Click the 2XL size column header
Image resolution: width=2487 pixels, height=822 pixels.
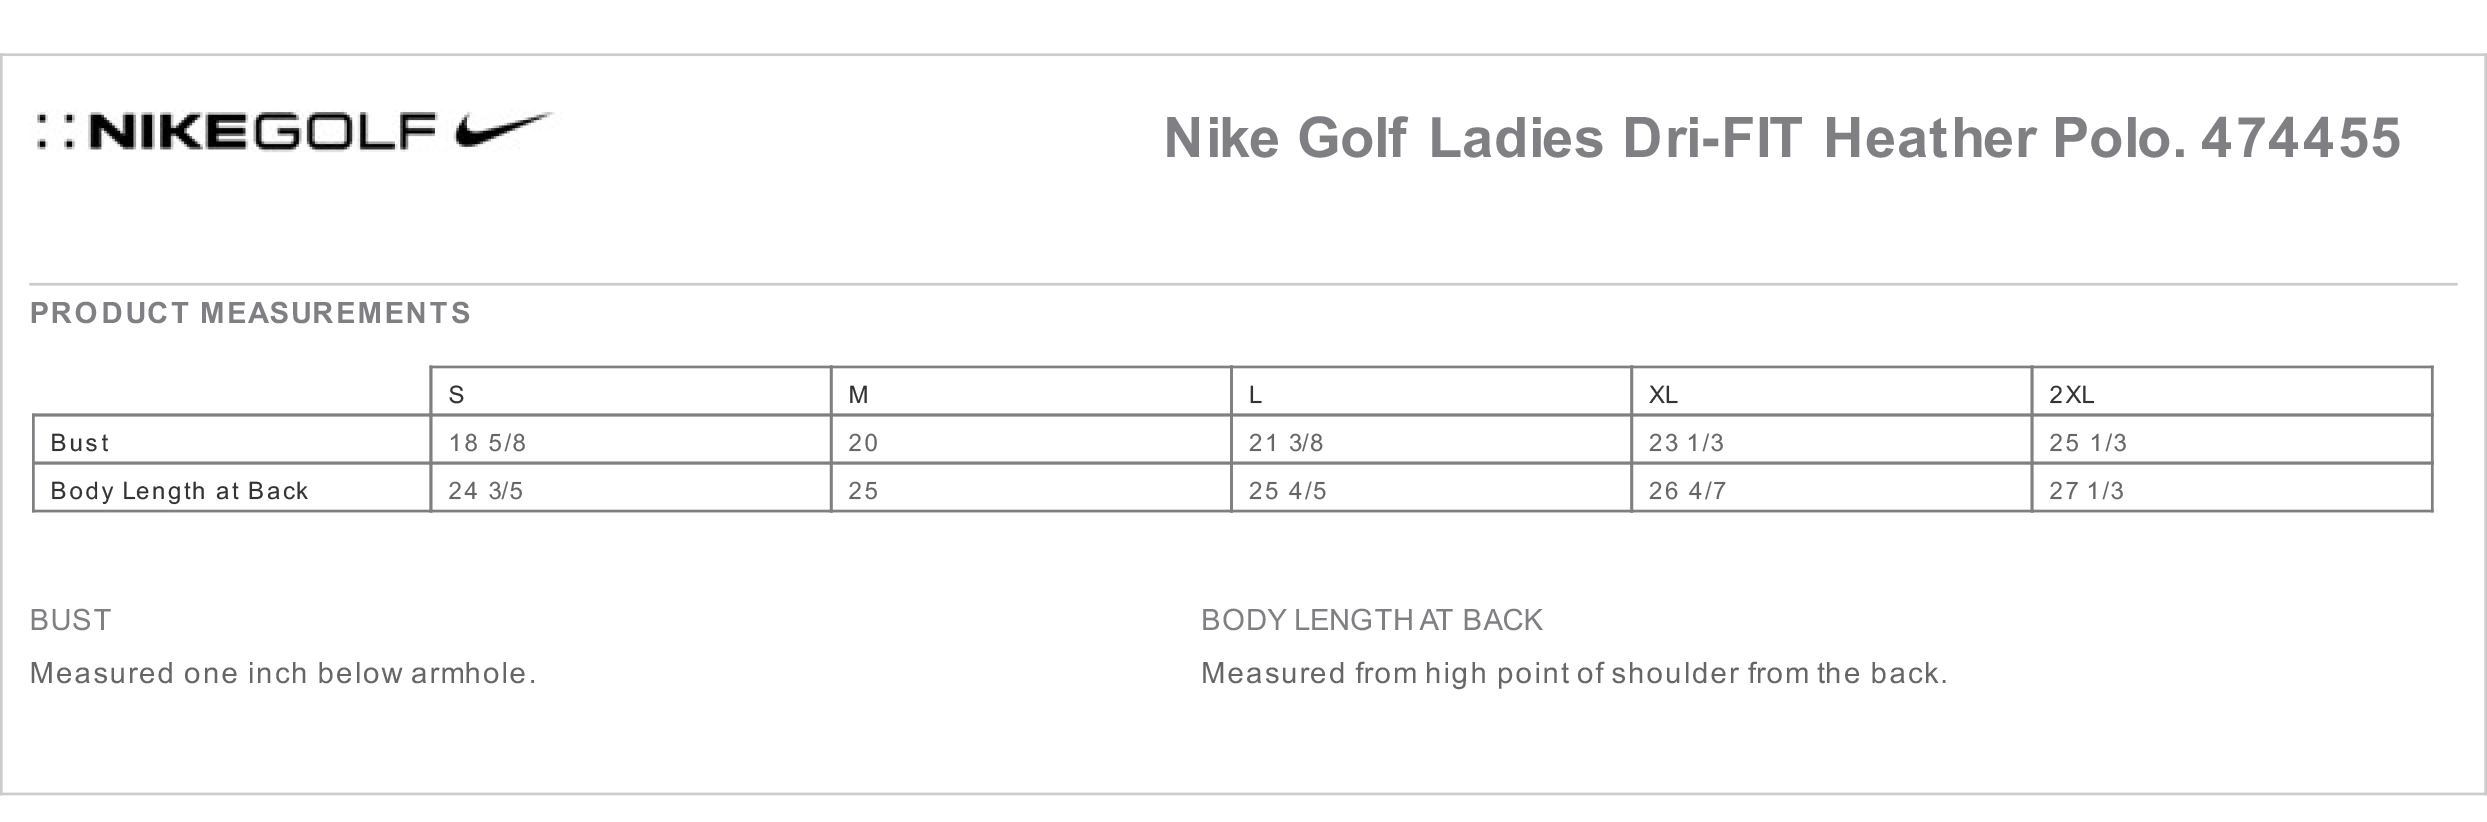pyautogui.click(x=2071, y=395)
